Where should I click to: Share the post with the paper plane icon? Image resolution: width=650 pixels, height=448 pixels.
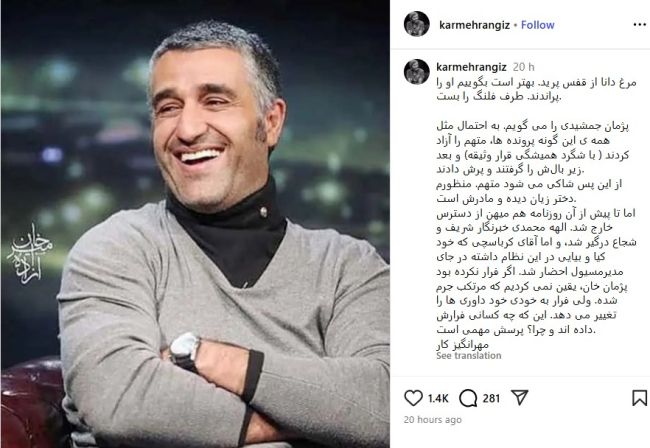[x=519, y=397]
